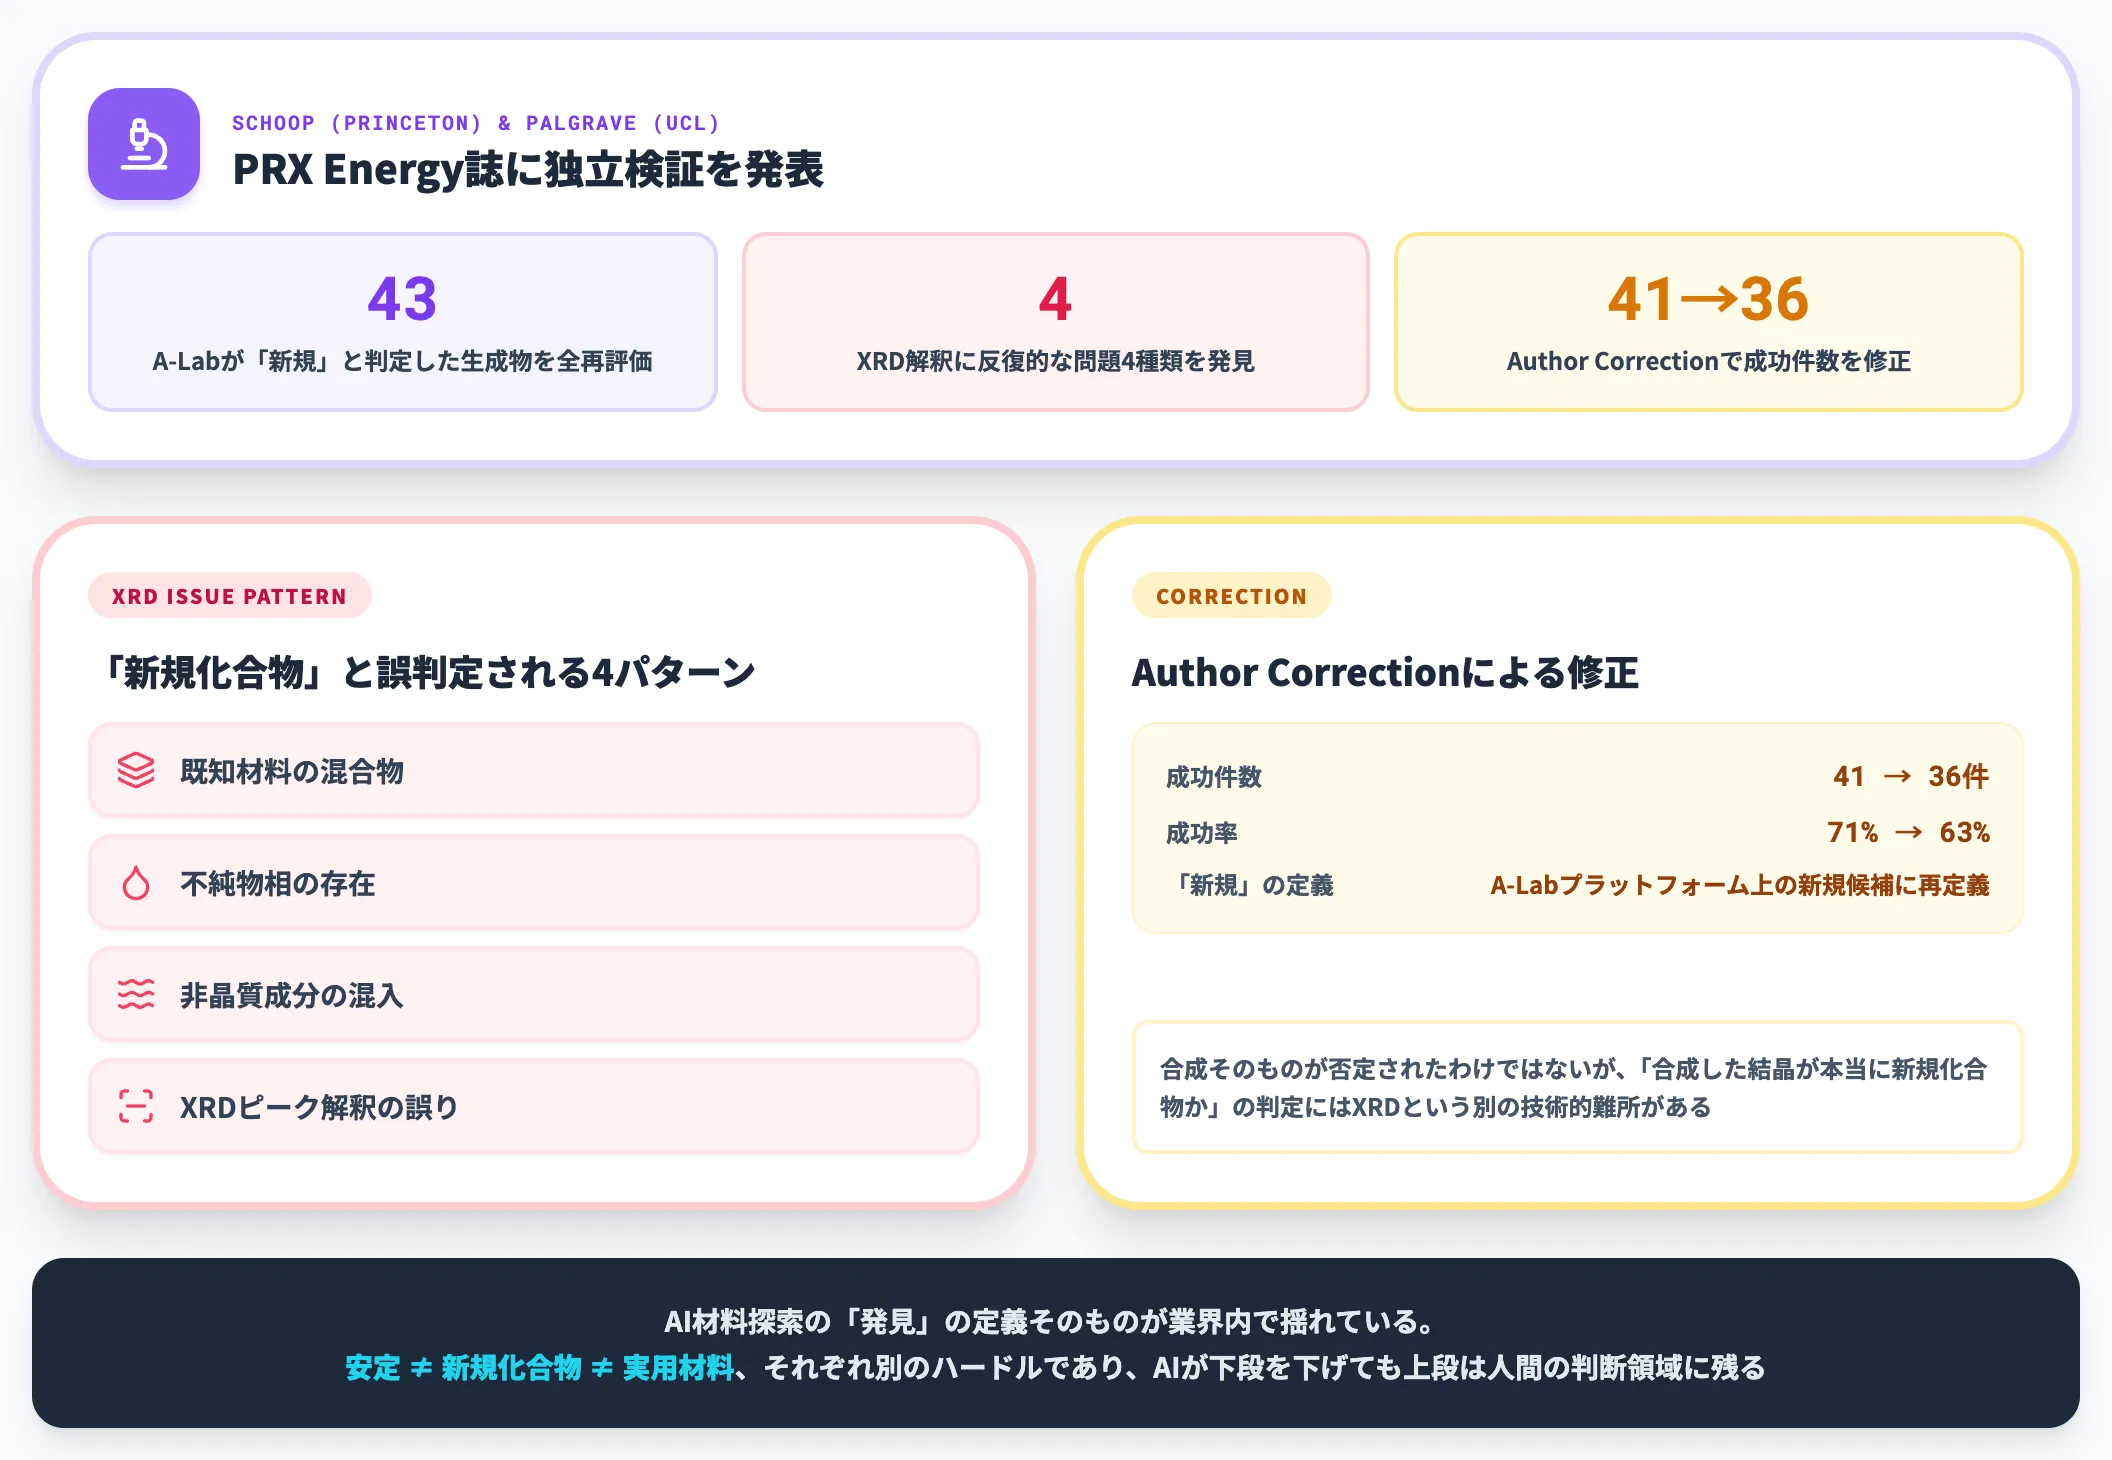Viewport: 2112px width, 1460px height.
Task: Click the 成功件数 label
Action: tap(1214, 777)
